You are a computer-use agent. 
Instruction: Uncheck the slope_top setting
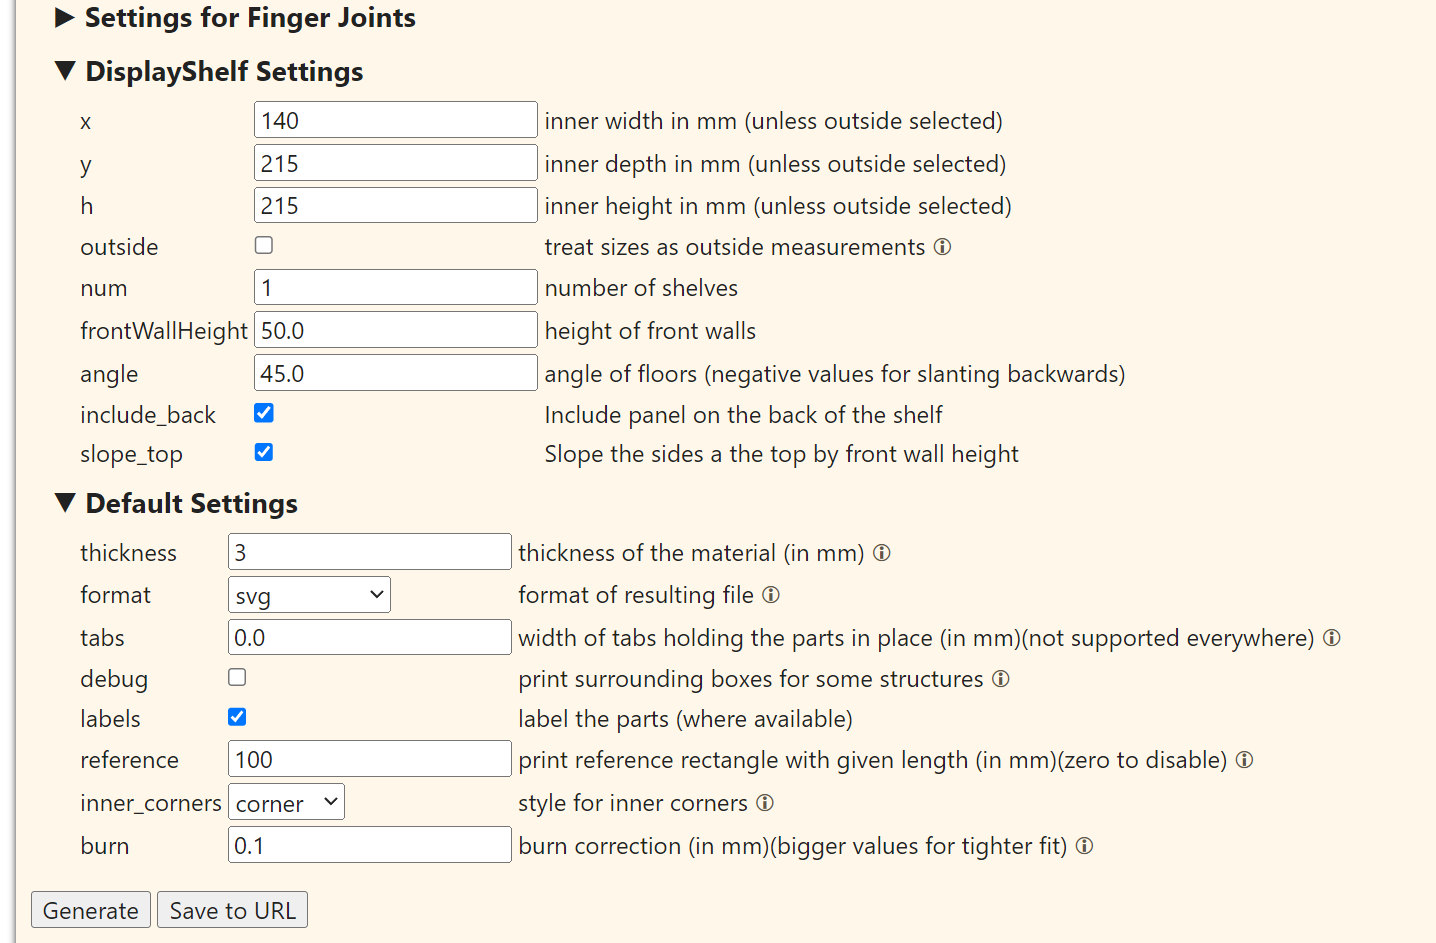263,452
